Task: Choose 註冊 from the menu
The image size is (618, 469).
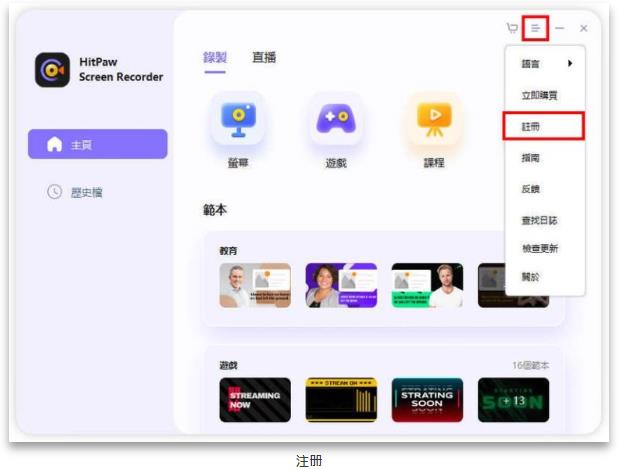Action: (x=544, y=126)
